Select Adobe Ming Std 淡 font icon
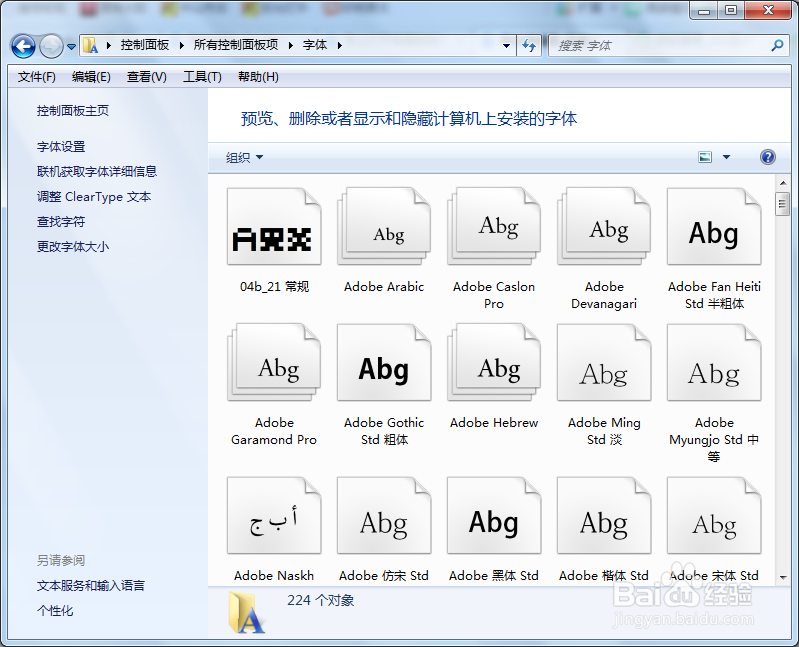 point(604,363)
